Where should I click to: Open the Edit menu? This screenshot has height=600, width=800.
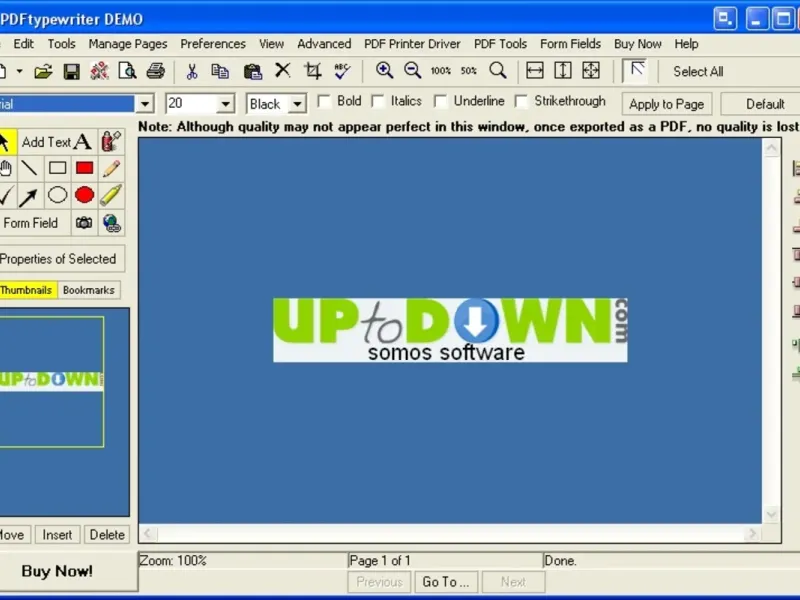coord(23,44)
